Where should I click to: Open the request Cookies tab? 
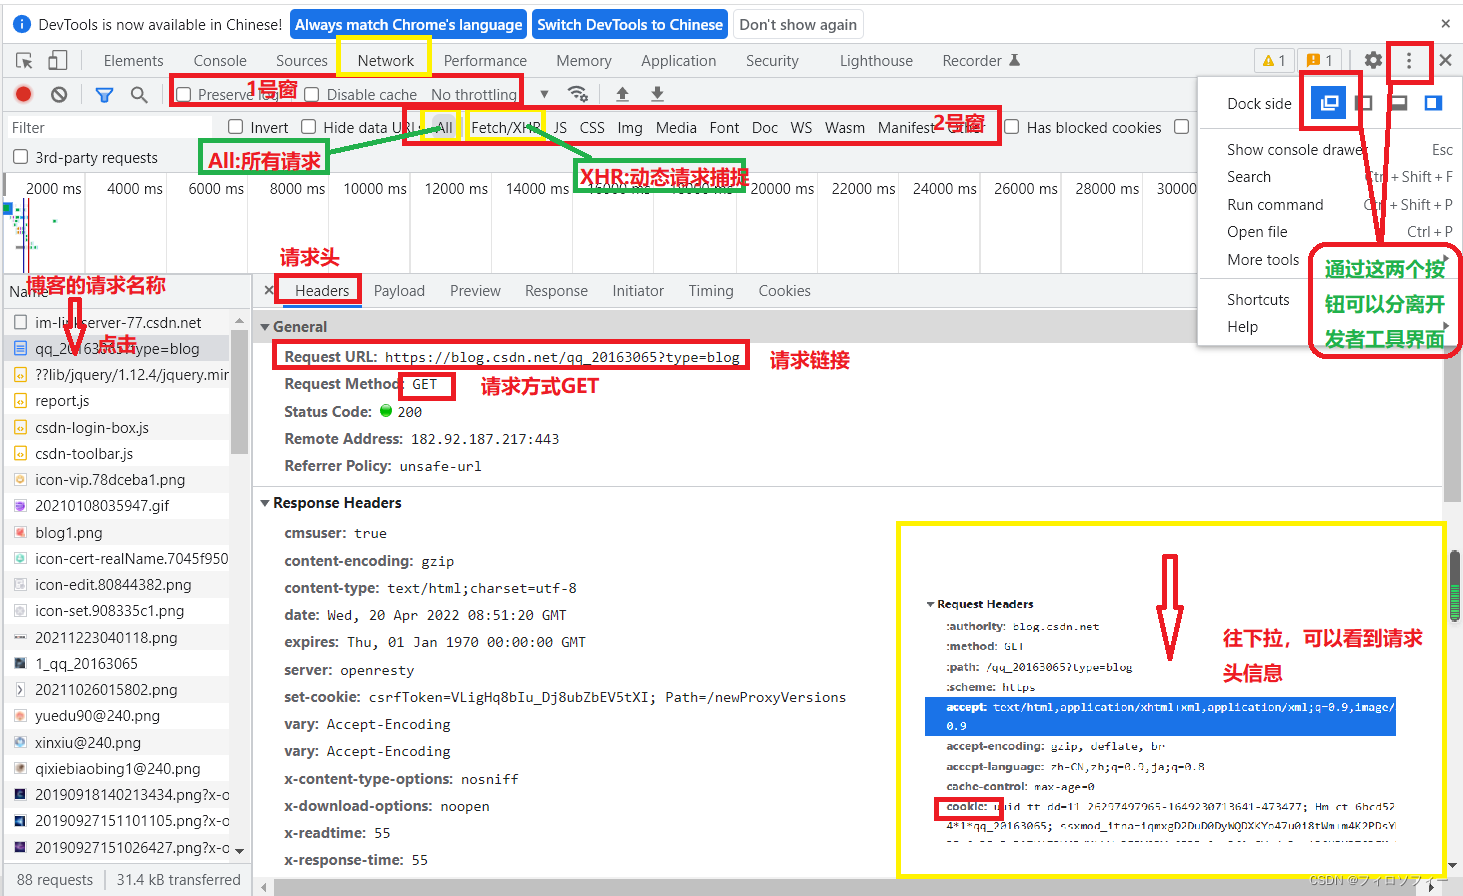(784, 291)
